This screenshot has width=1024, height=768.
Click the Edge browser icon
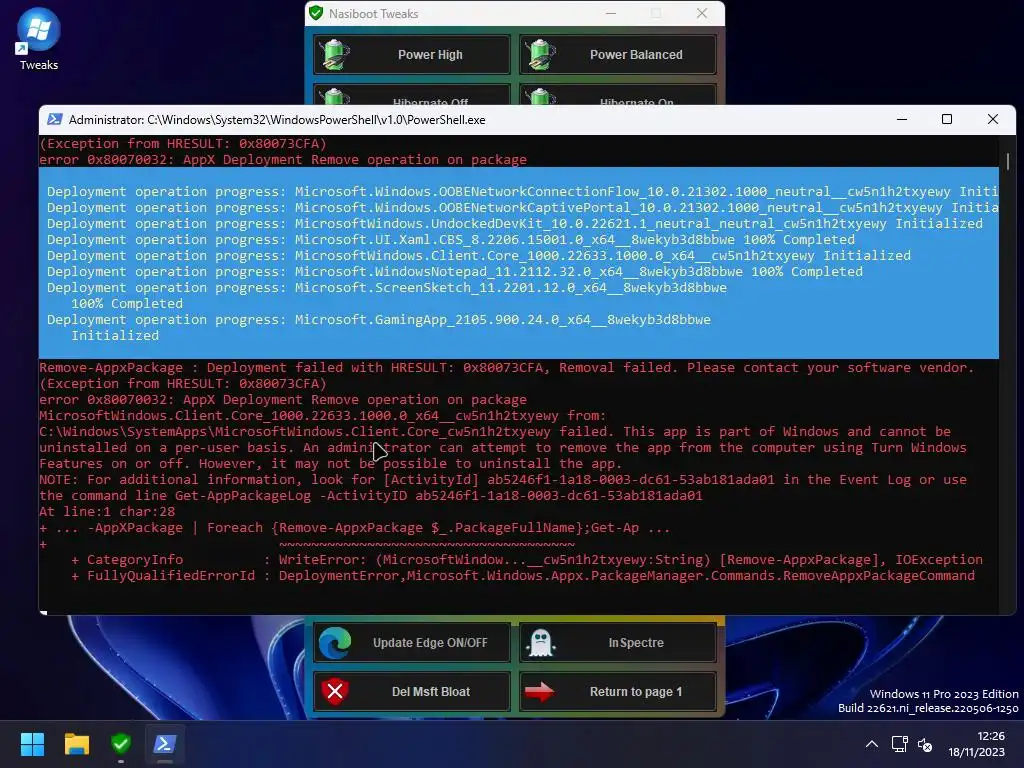point(335,643)
